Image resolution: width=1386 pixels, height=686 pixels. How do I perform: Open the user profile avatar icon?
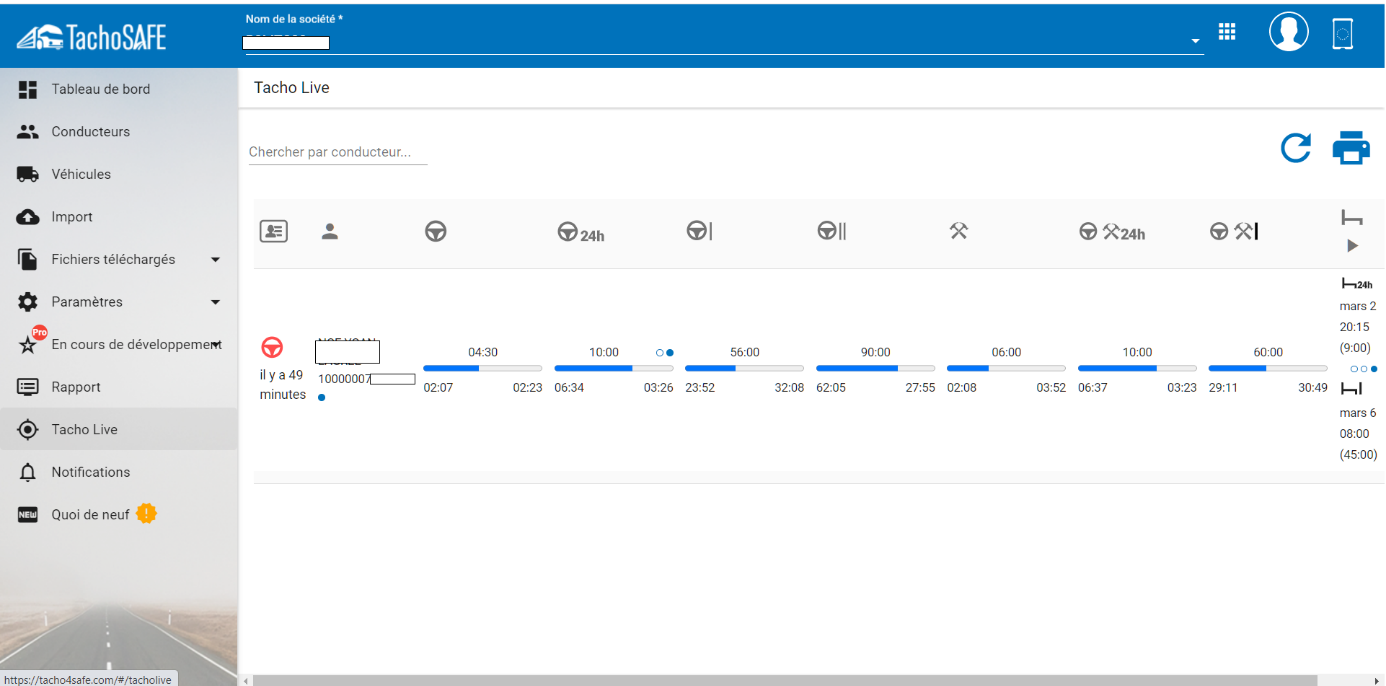click(1289, 32)
